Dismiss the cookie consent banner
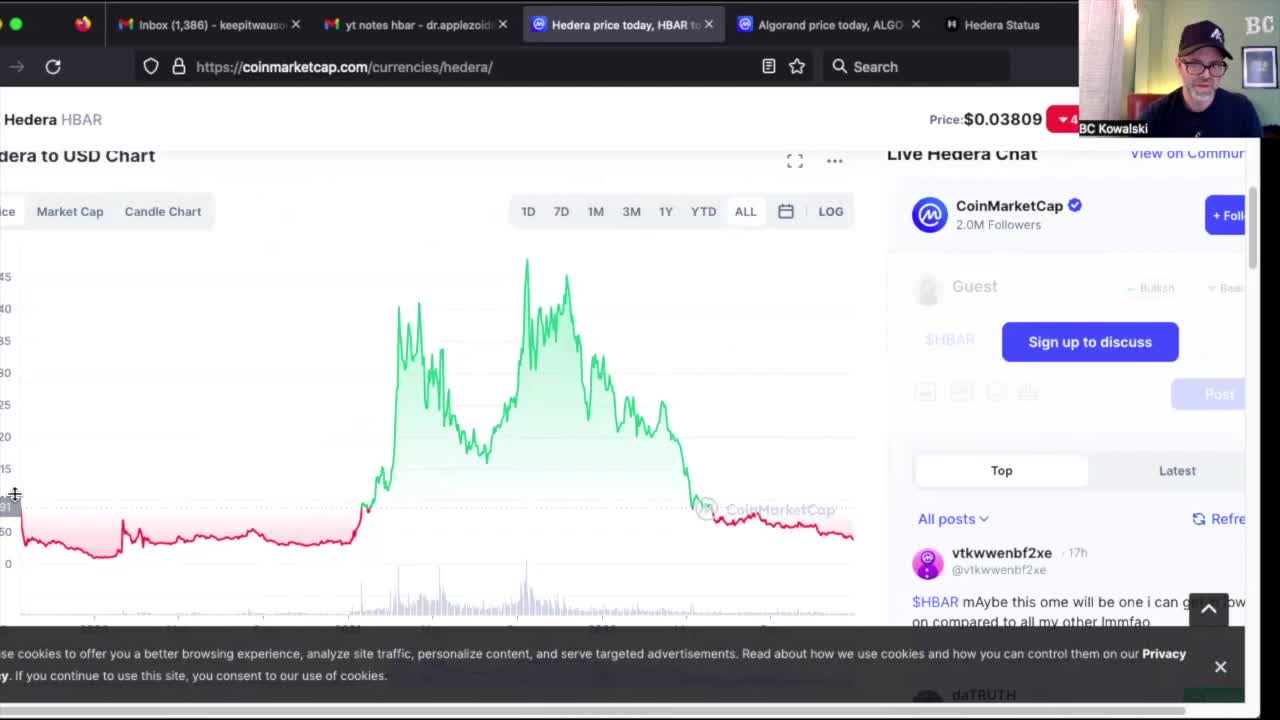Screen dimensions: 1280x720 click(1221, 667)
